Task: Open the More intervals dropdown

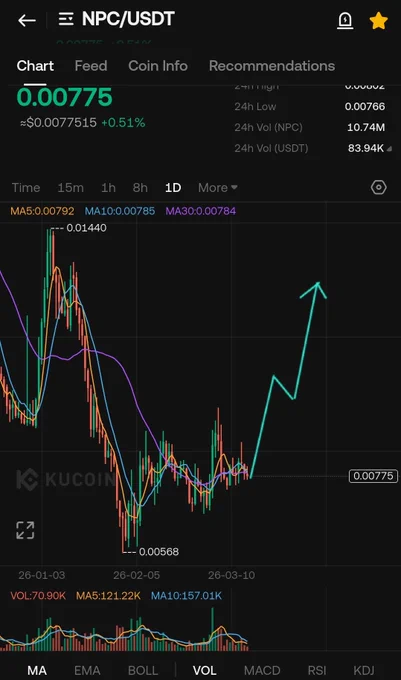Action: [218, 188]
